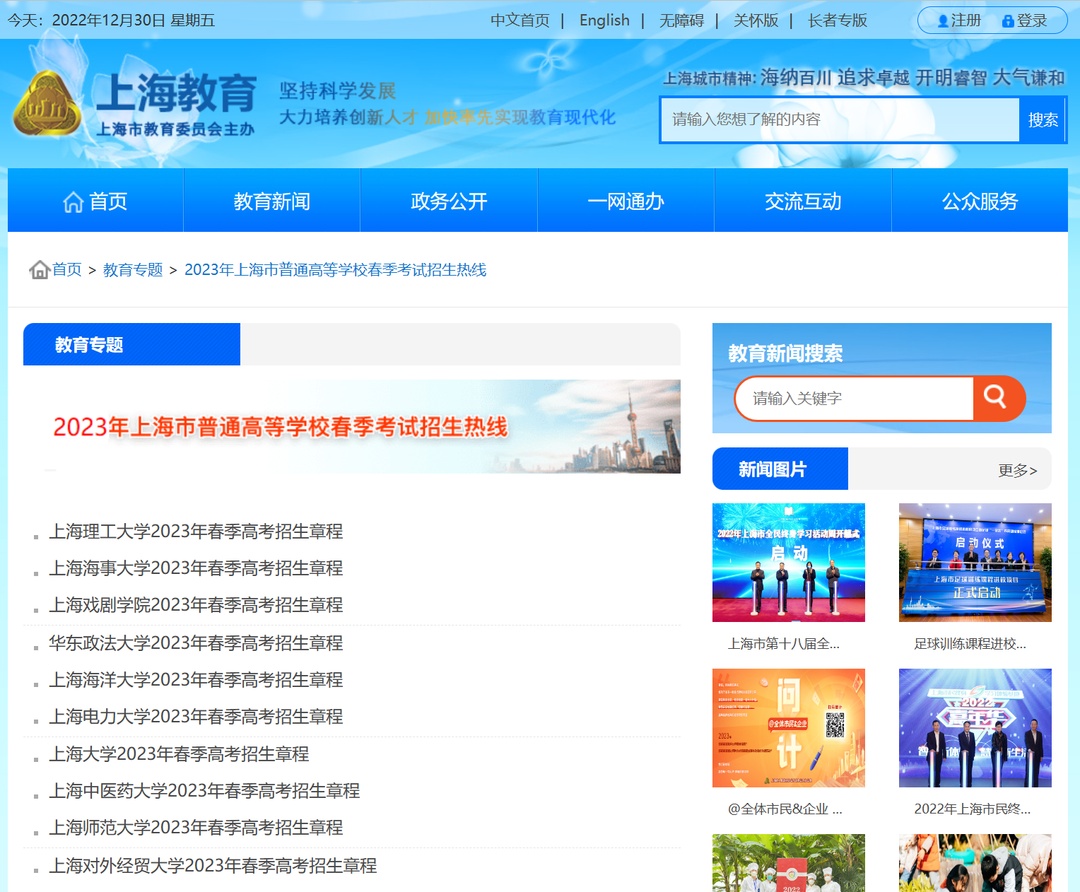Open 上海中医药大学2023年春季高考招生章程
Image resolution: width=1080 pixels, height=892 pixels.
204,790
